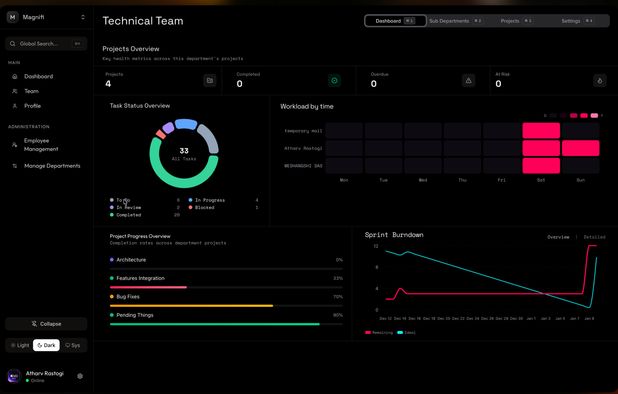Switch to the Projects tab
The height and width of the screenshot is (394, 618).
[x=516, y=21]
